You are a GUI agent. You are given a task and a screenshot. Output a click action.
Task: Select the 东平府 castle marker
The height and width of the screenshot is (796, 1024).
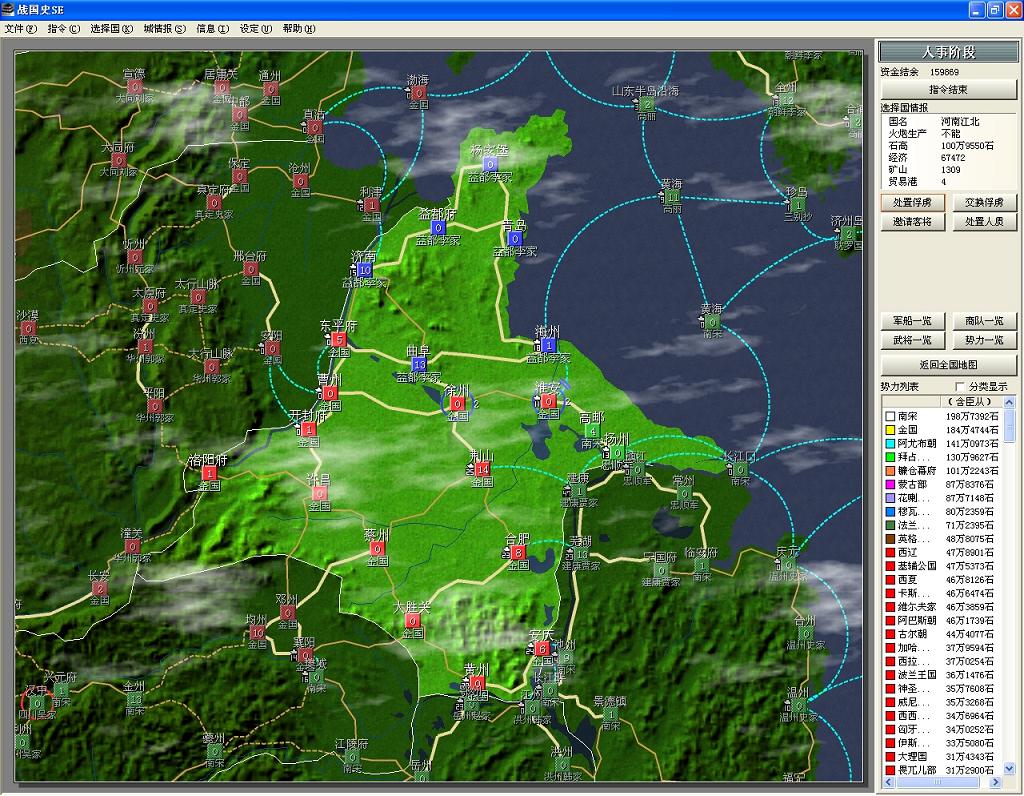[x=339, y=338]
